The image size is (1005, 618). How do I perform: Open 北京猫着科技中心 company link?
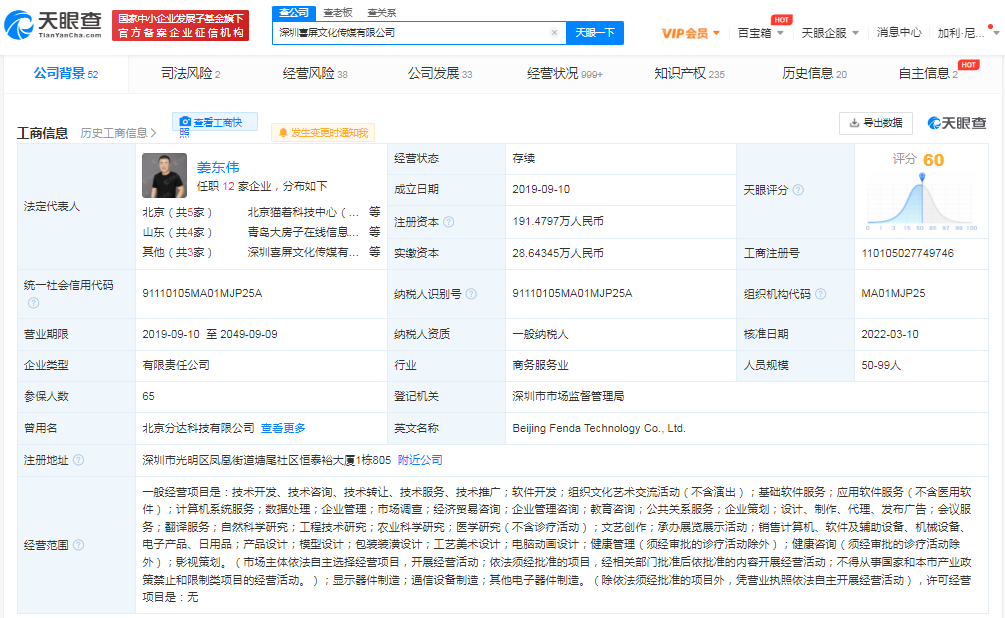pos(303,212)
